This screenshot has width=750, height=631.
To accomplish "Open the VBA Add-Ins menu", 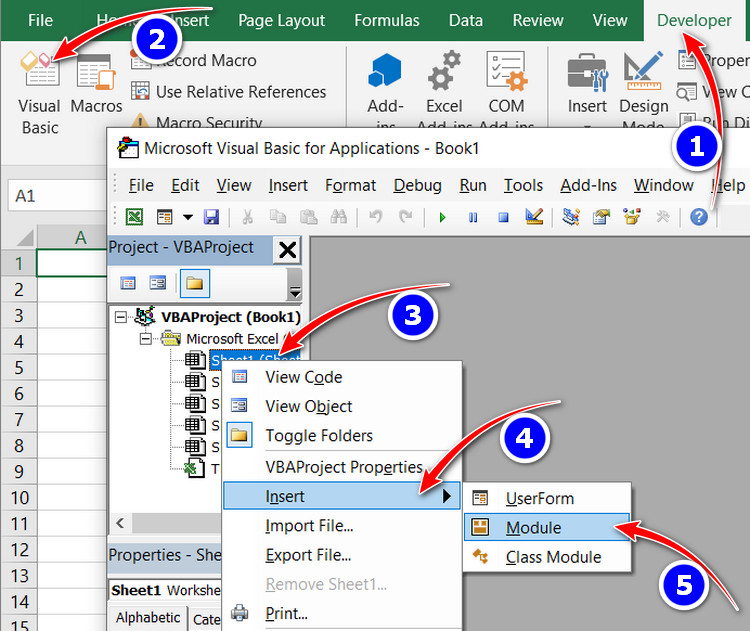I will click(x=588, y=185).
